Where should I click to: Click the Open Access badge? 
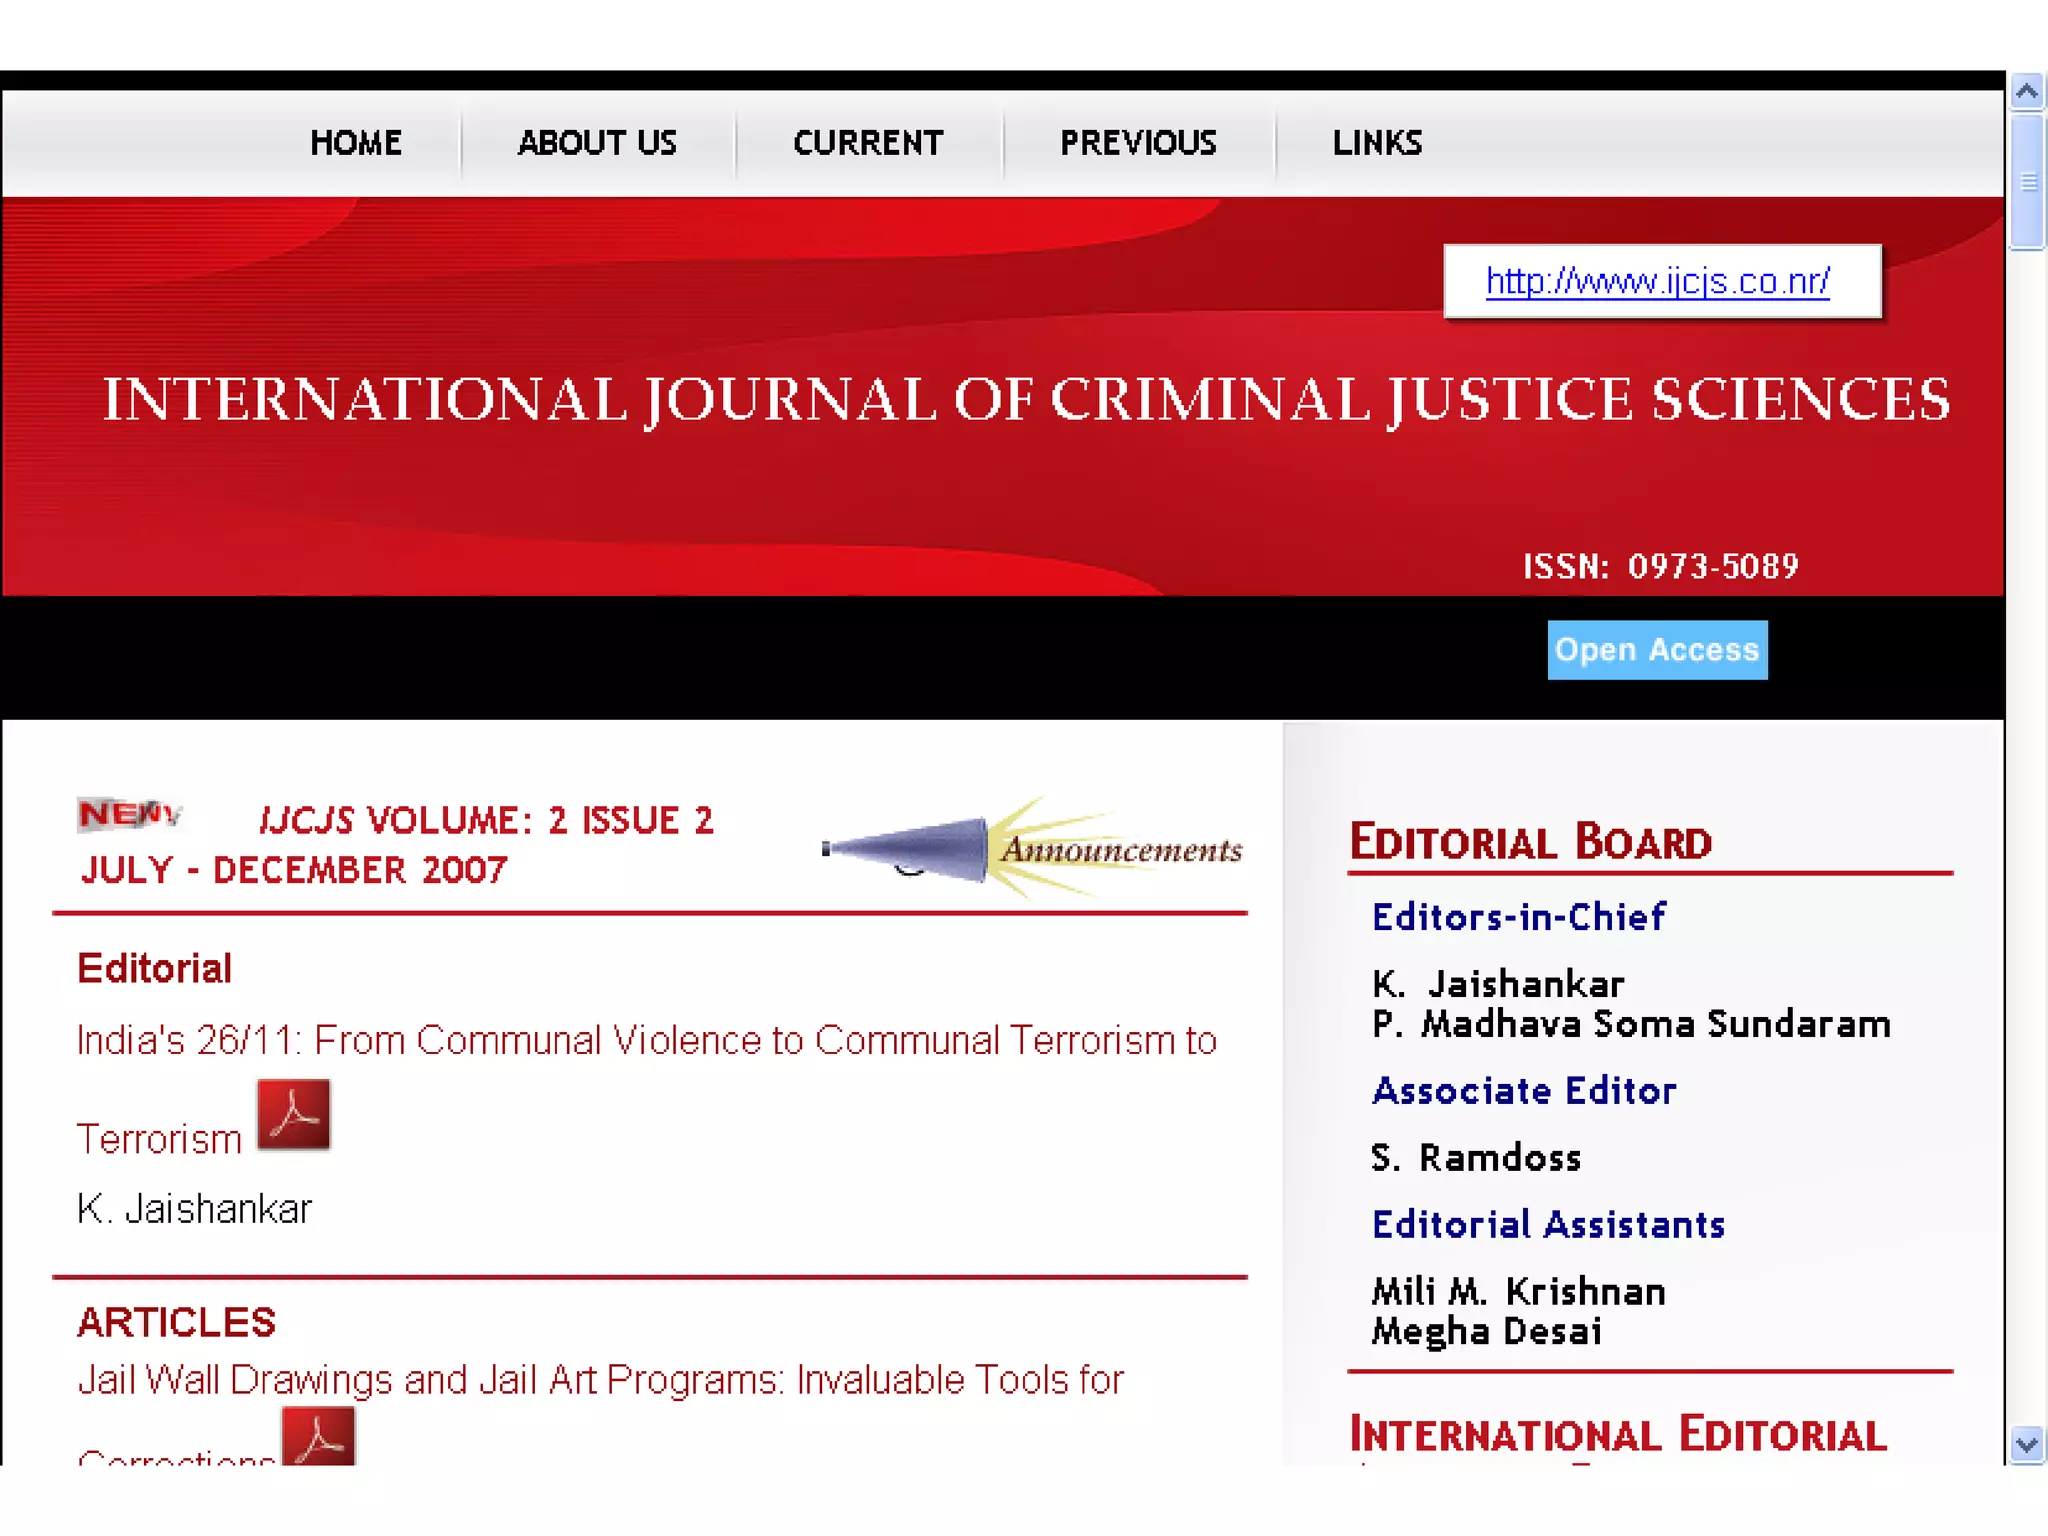[x=1657, y=650]
